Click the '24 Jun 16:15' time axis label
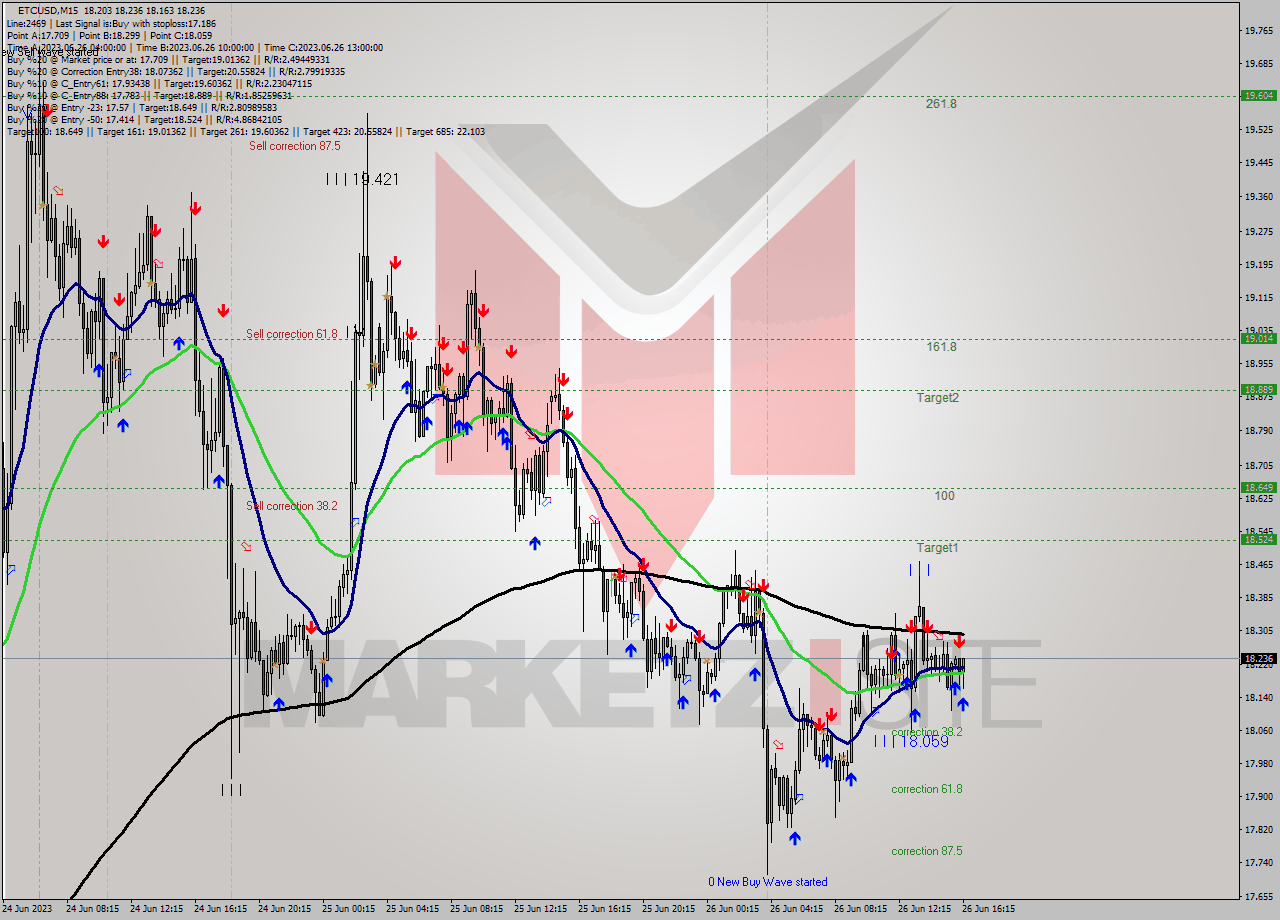This screenshot has width=1280, height=920. coord(218,910)
